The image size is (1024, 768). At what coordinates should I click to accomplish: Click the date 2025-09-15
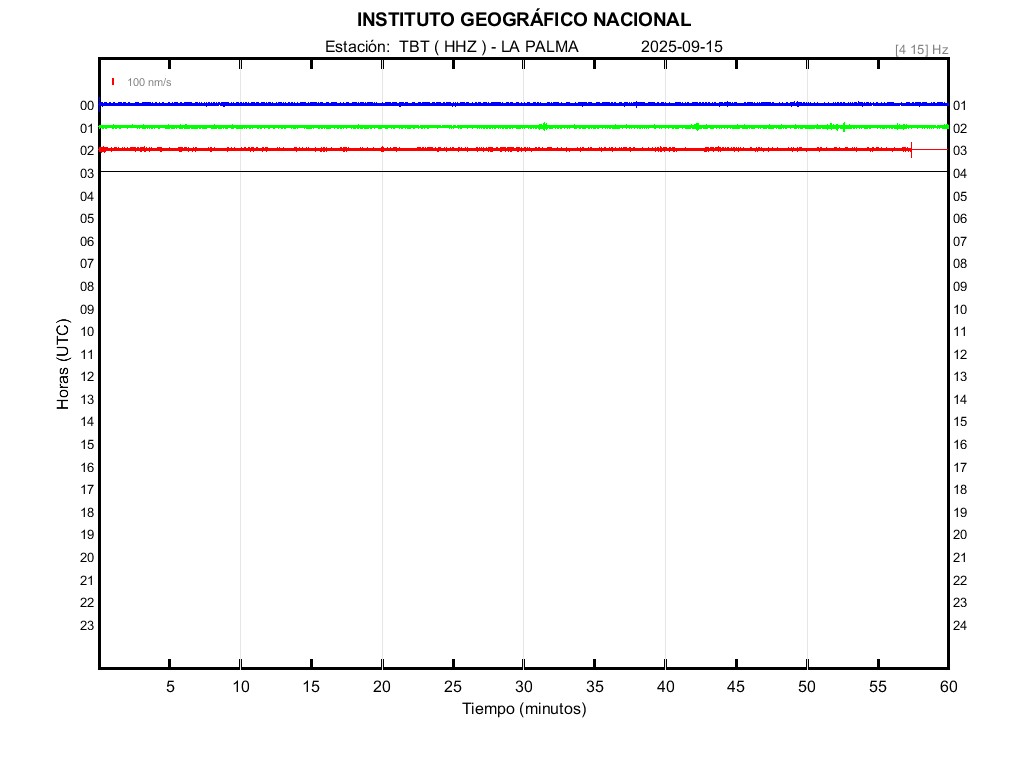682,47
